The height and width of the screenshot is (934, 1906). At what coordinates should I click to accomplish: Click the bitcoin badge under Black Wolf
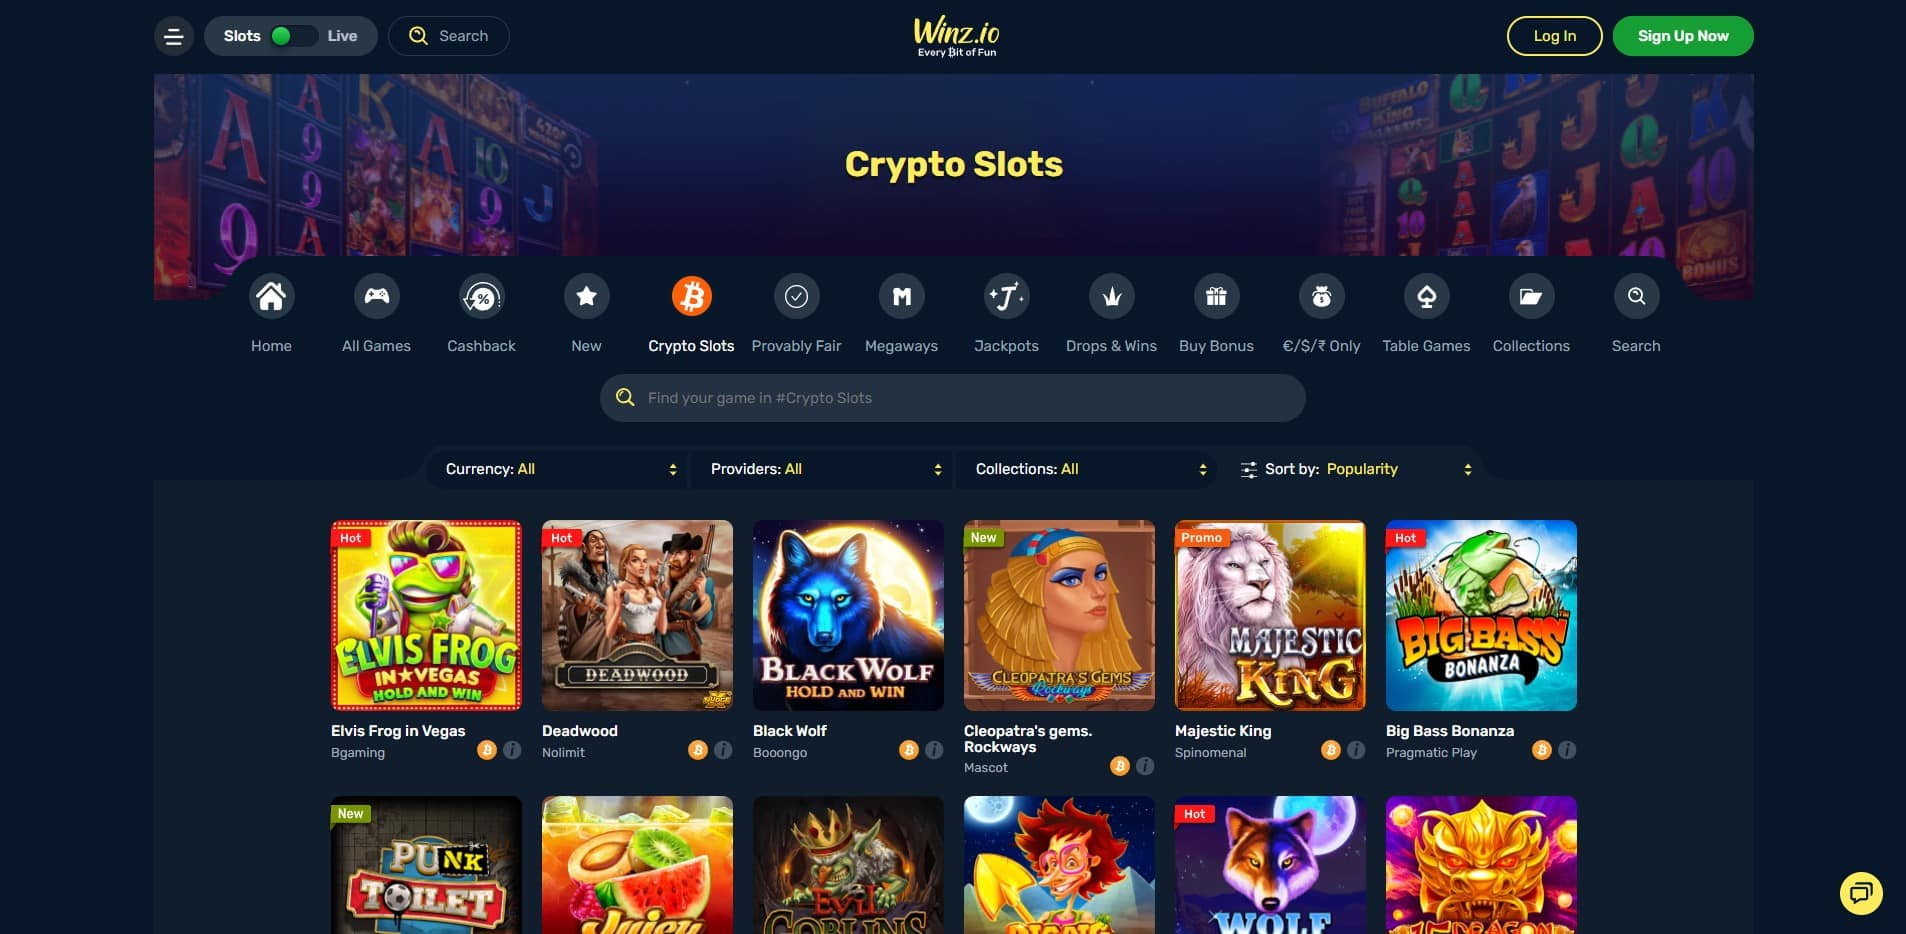pyautogui.click(x=908, y=750)
